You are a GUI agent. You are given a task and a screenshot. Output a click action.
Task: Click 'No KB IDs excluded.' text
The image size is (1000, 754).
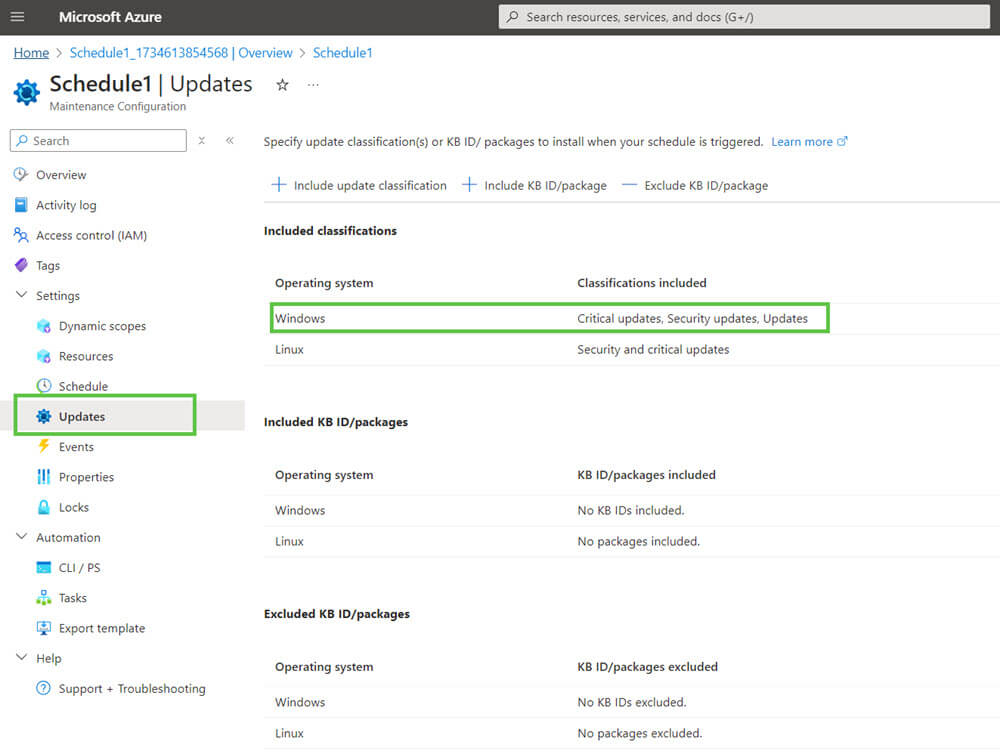click(x=632, y=702)
